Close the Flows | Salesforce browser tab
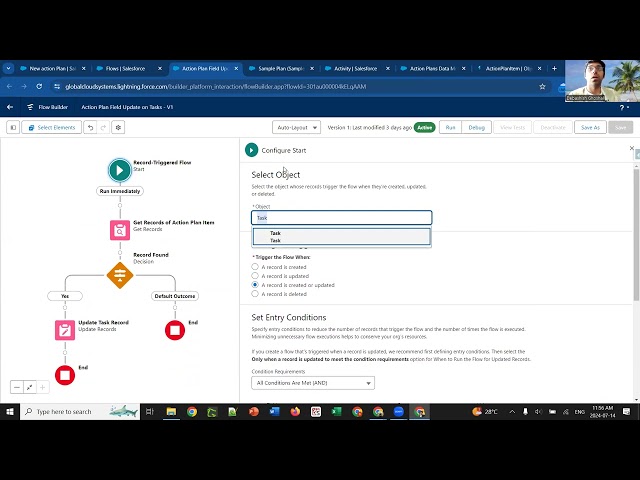 click(x=160, y=69)
